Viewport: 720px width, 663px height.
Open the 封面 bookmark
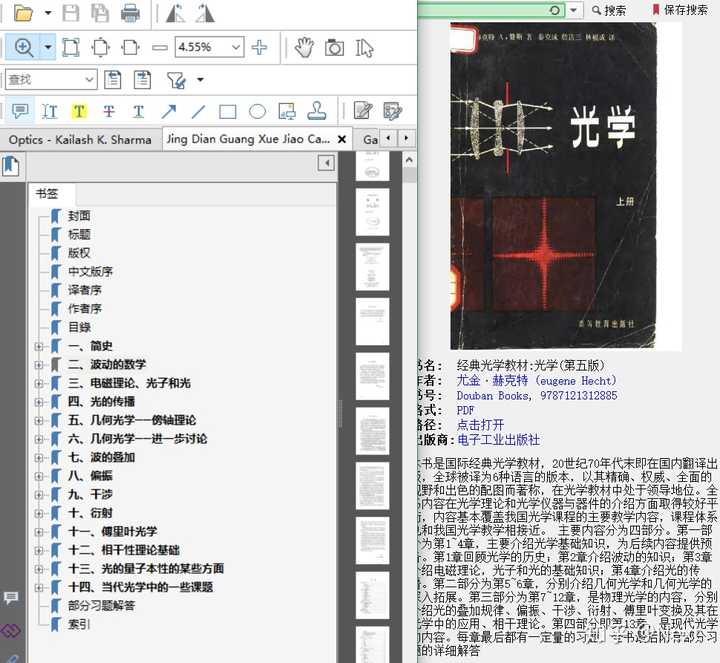point(79,216)
